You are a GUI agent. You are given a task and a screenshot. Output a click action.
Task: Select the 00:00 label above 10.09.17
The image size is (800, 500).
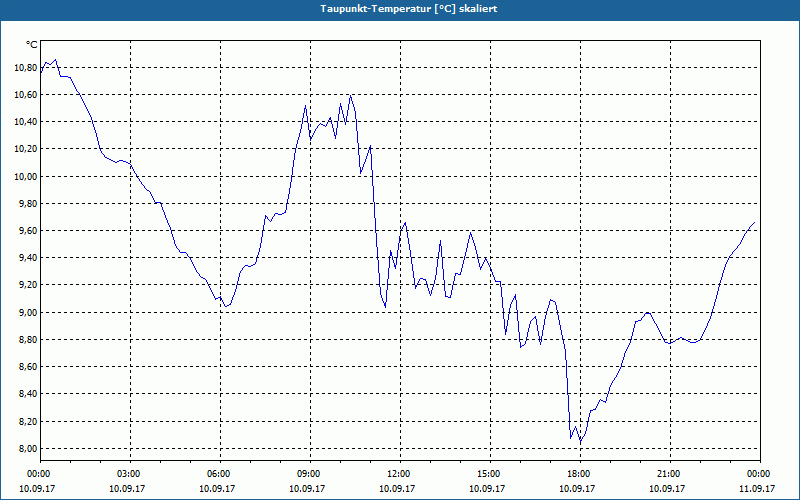click(x=38, y=474)
